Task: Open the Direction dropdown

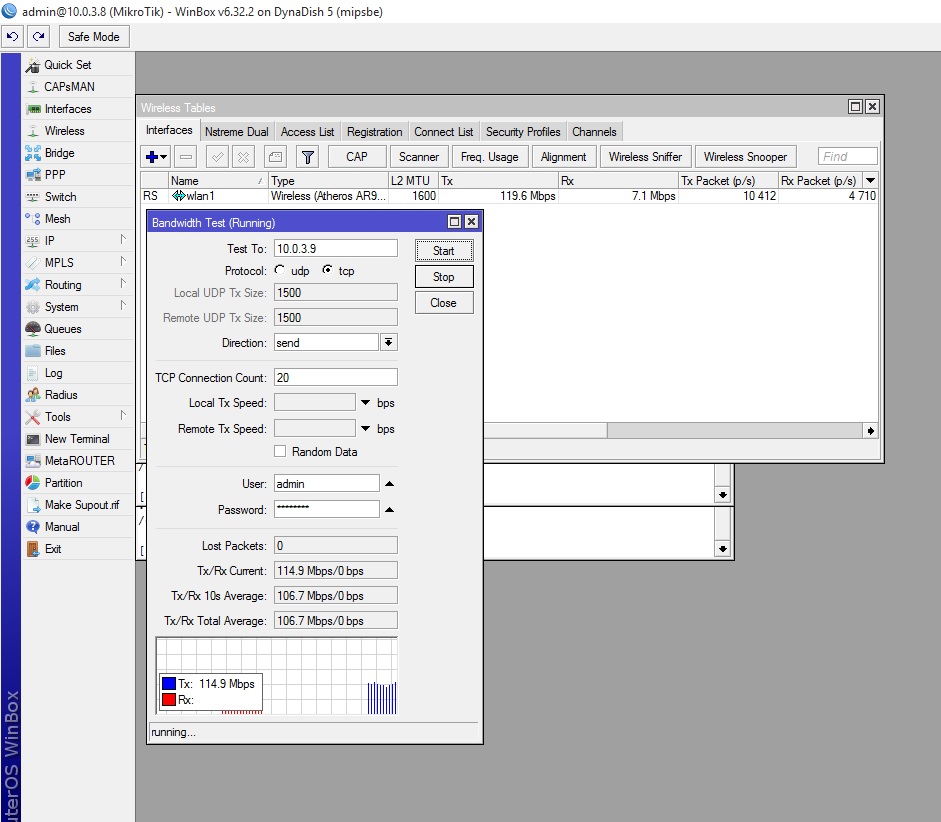Action: [388, 343]
